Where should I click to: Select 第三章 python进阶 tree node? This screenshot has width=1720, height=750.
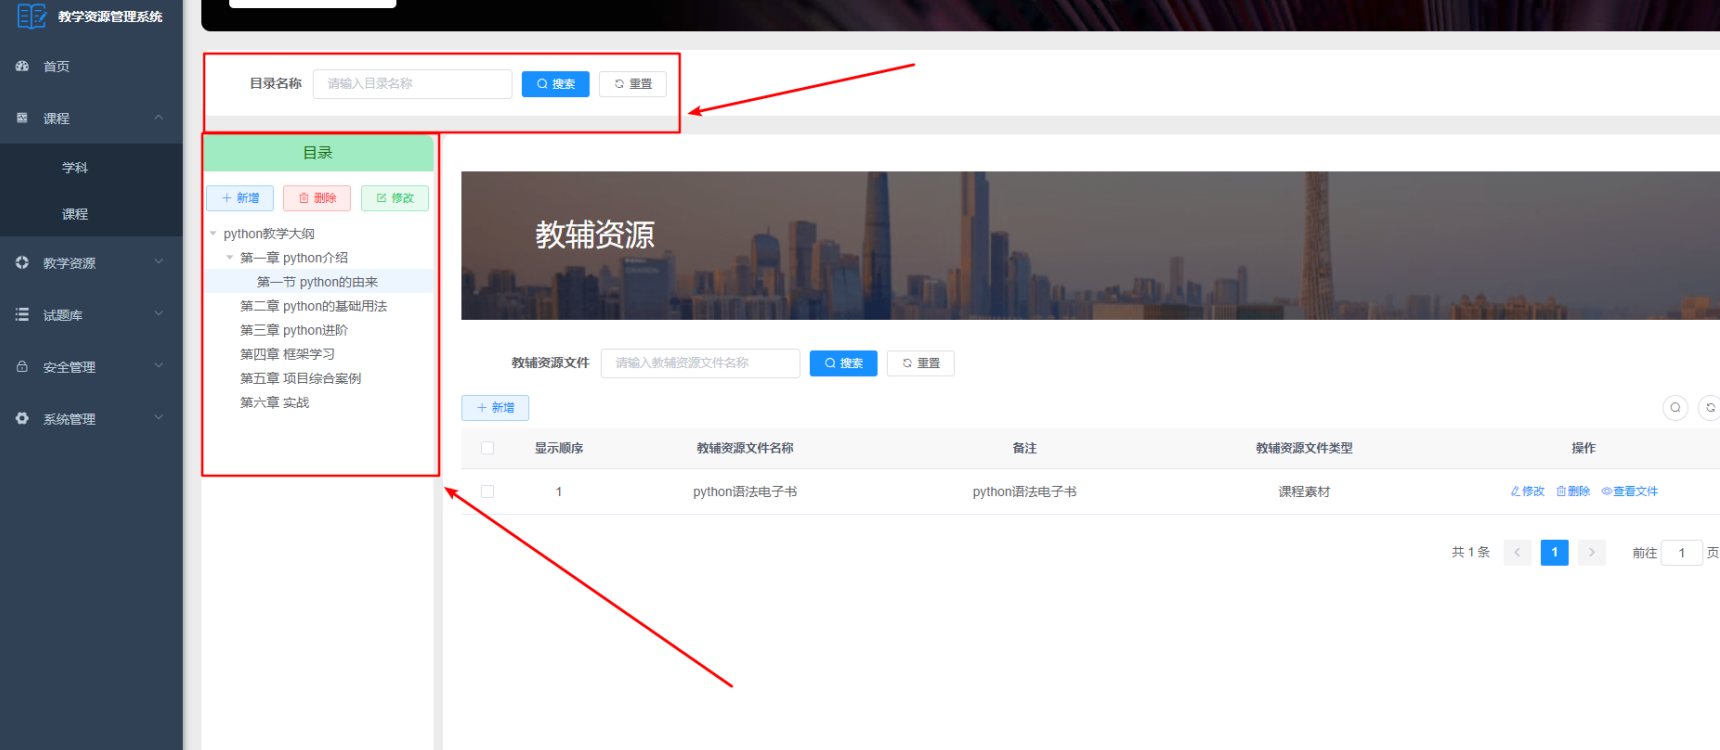(294, 330)
